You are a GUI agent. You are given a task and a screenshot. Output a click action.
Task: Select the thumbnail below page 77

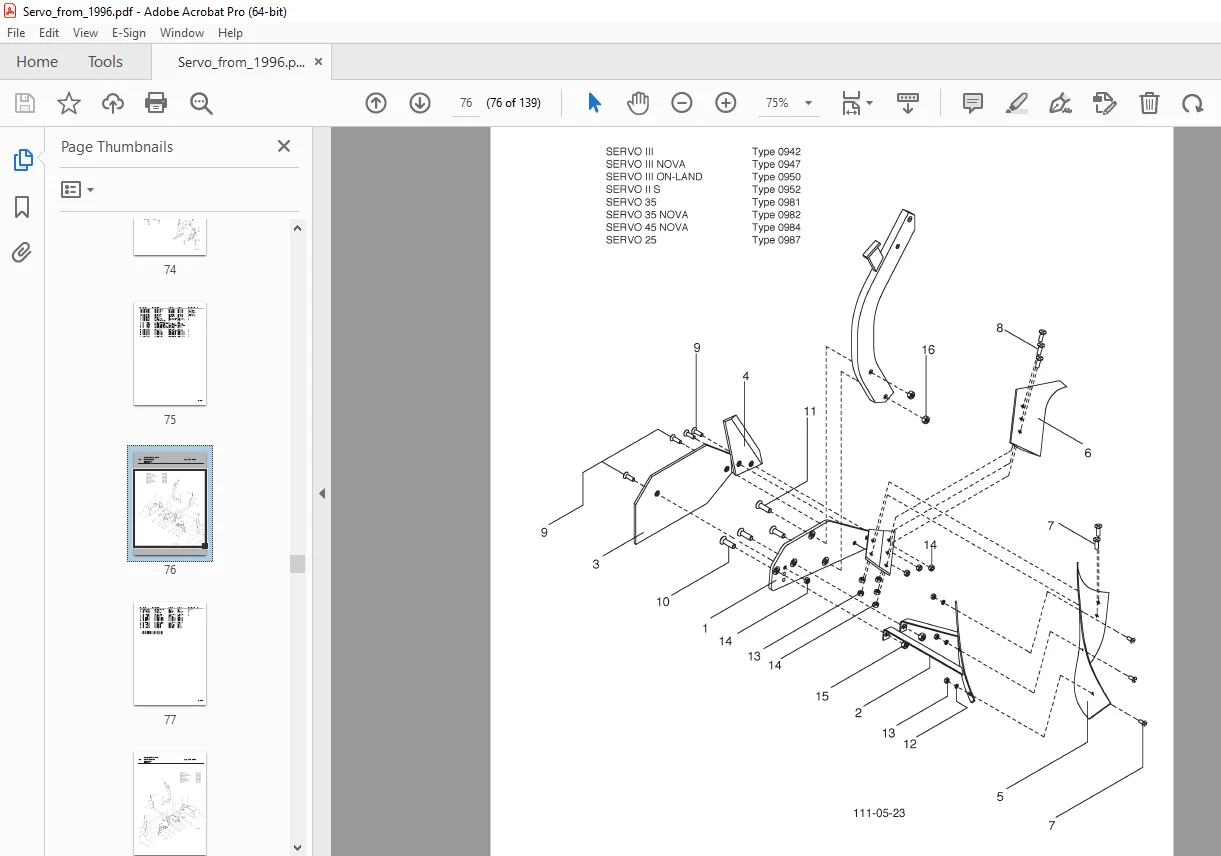point(170,803)
